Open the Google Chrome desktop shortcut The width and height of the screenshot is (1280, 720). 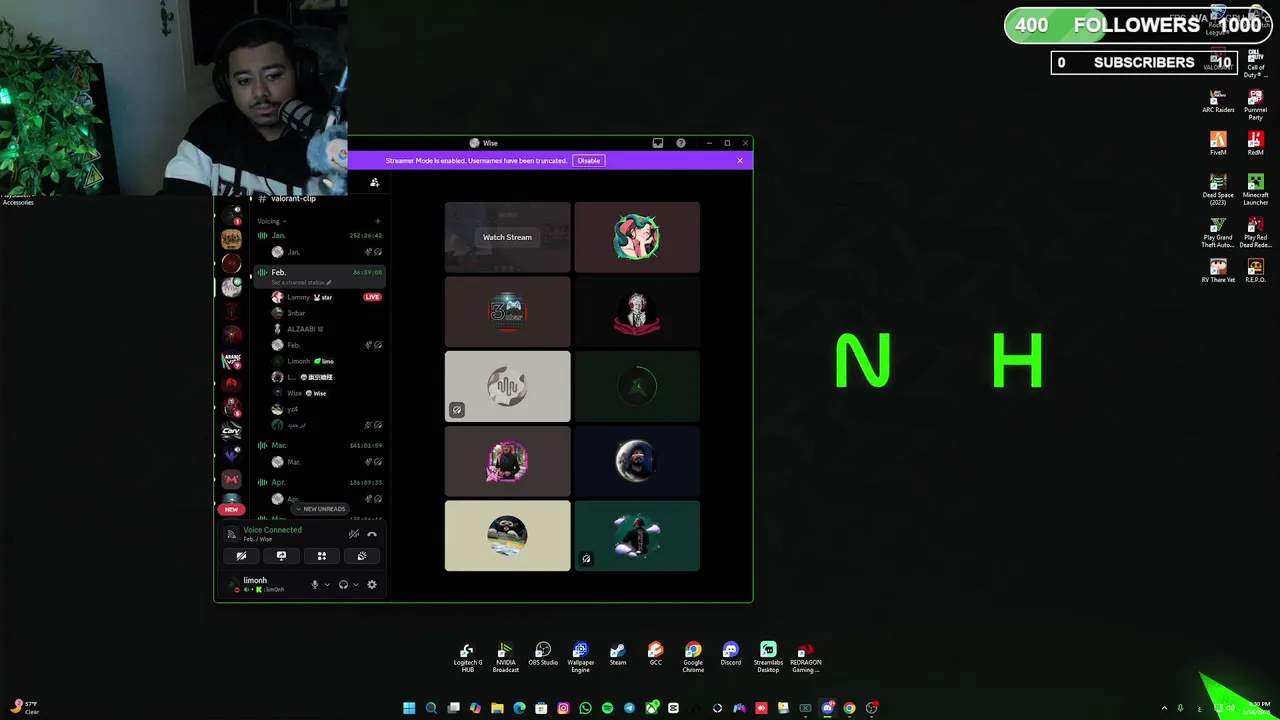[x=693, y=657]
